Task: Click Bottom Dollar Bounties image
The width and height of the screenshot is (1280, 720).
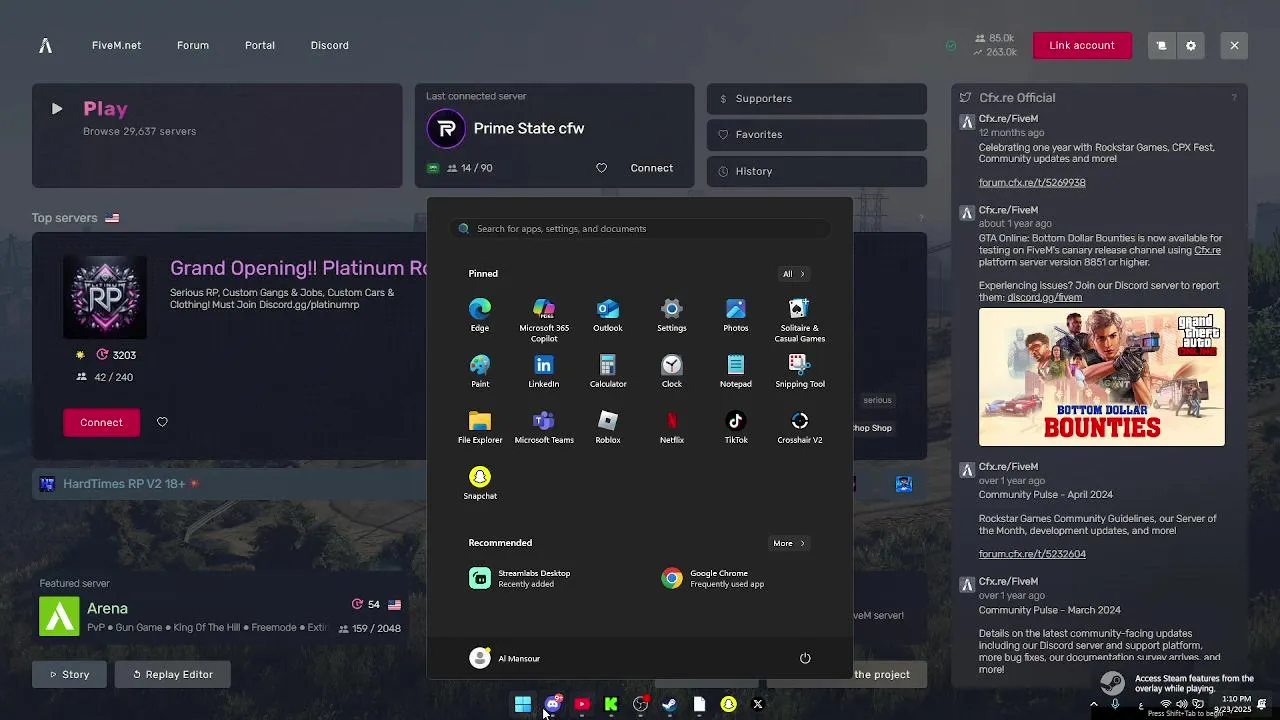Action: [1102, 377]
